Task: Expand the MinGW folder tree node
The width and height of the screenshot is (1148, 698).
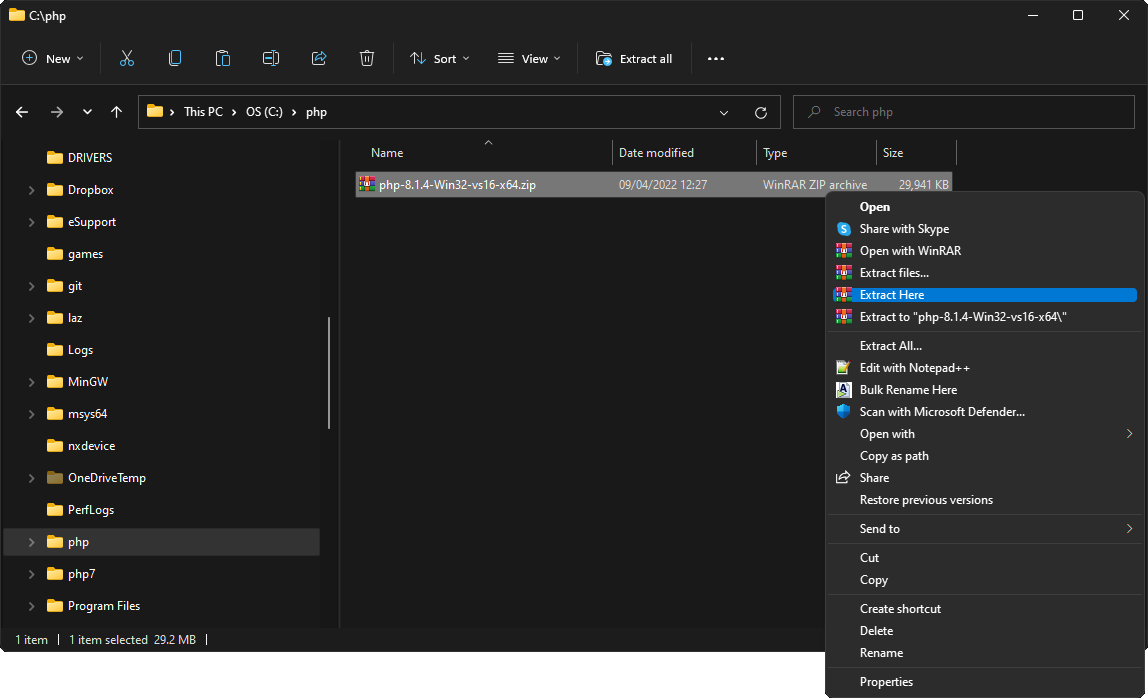Action: point(31,382)
